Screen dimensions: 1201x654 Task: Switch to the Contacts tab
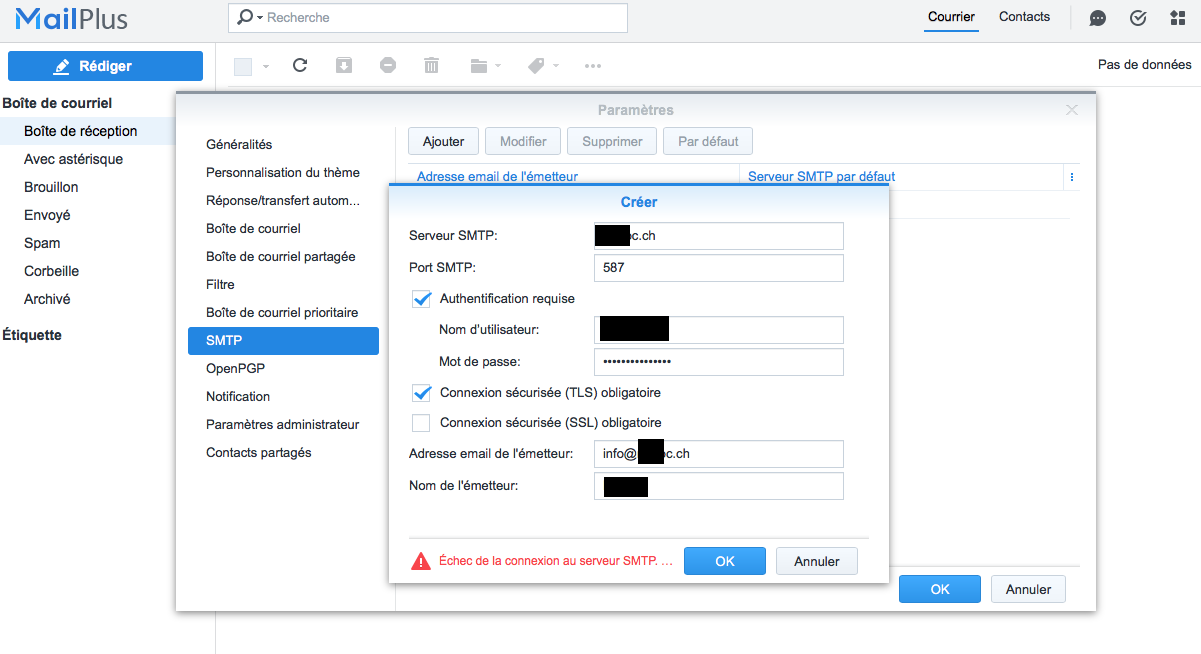[x=1024, y=17]
